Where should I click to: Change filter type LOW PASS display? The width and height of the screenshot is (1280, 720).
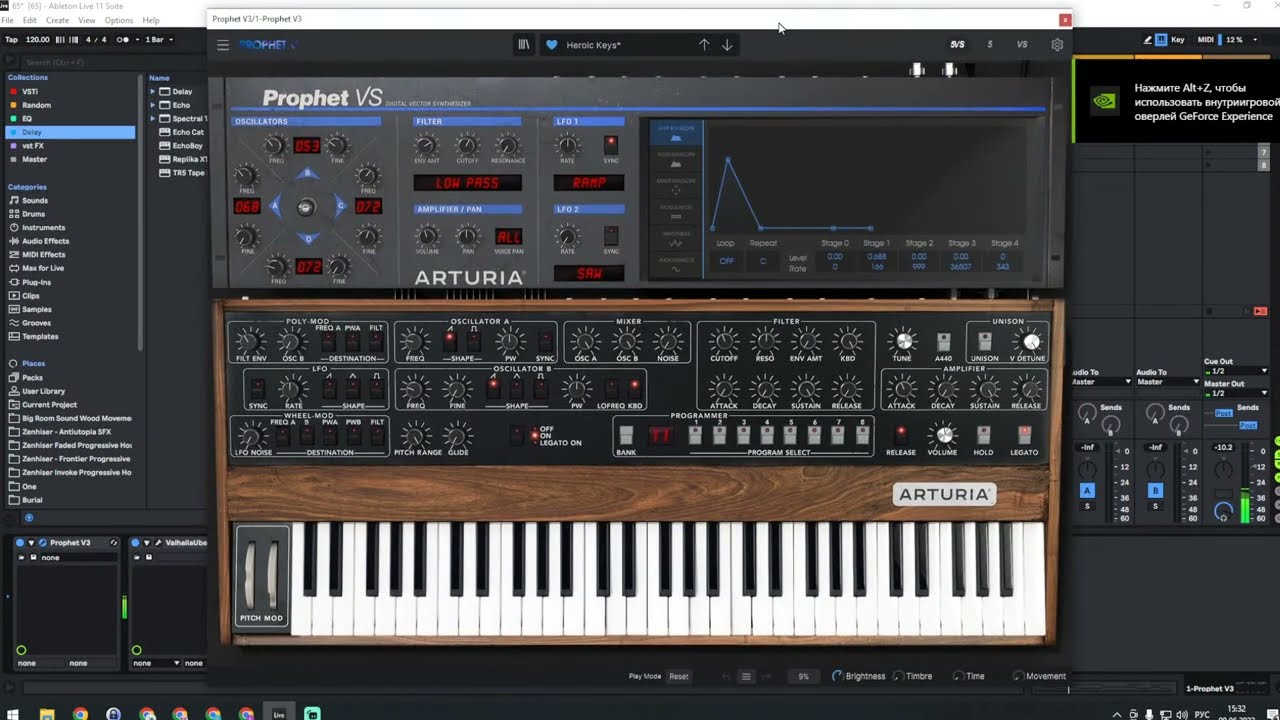pyautogui.click(x=468, y=183)
